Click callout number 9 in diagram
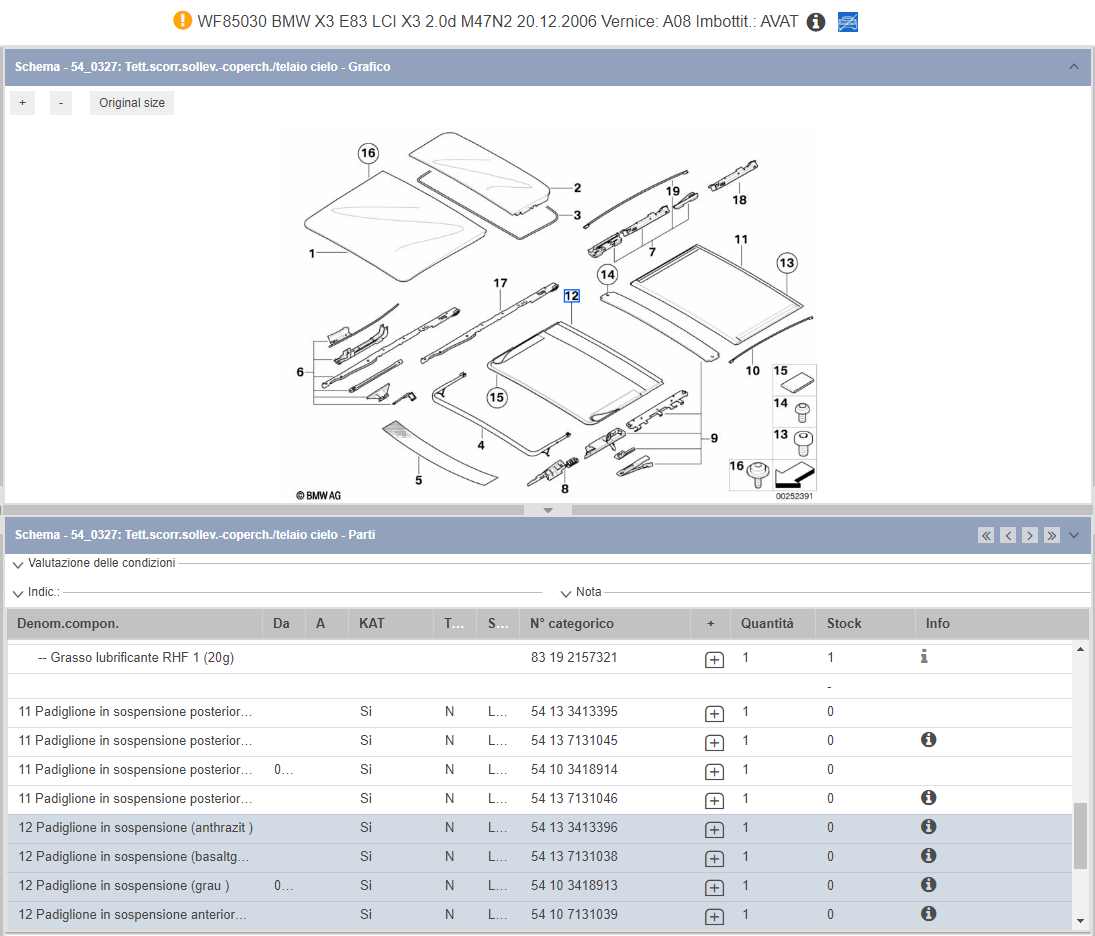 [x=714, y=438]
